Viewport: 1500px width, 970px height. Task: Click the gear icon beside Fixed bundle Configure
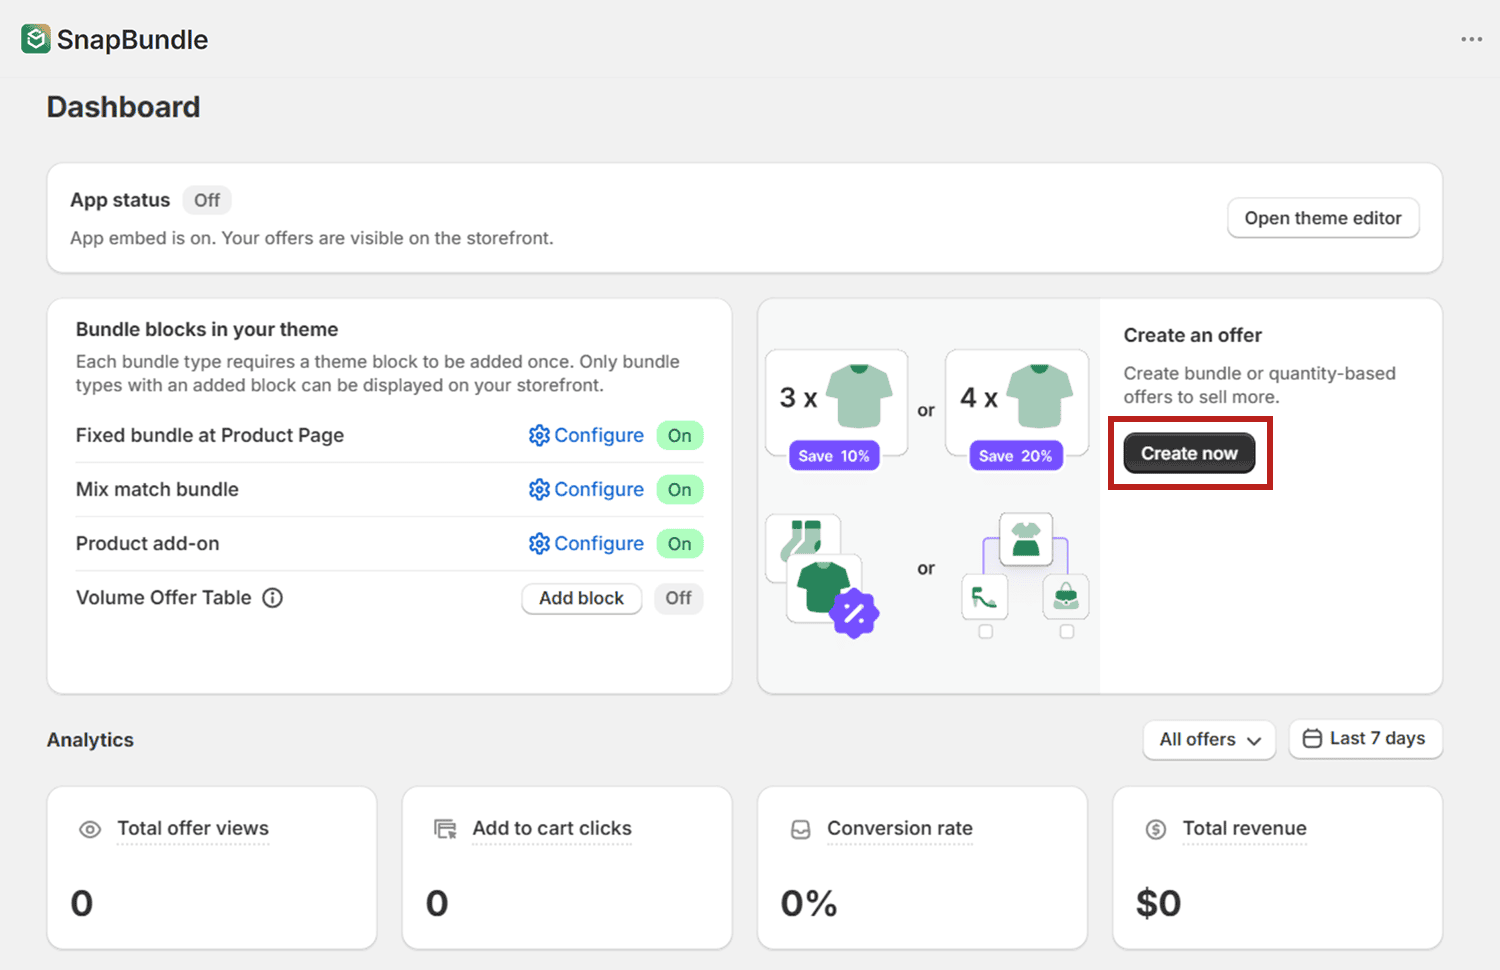[x=539, y=436]
